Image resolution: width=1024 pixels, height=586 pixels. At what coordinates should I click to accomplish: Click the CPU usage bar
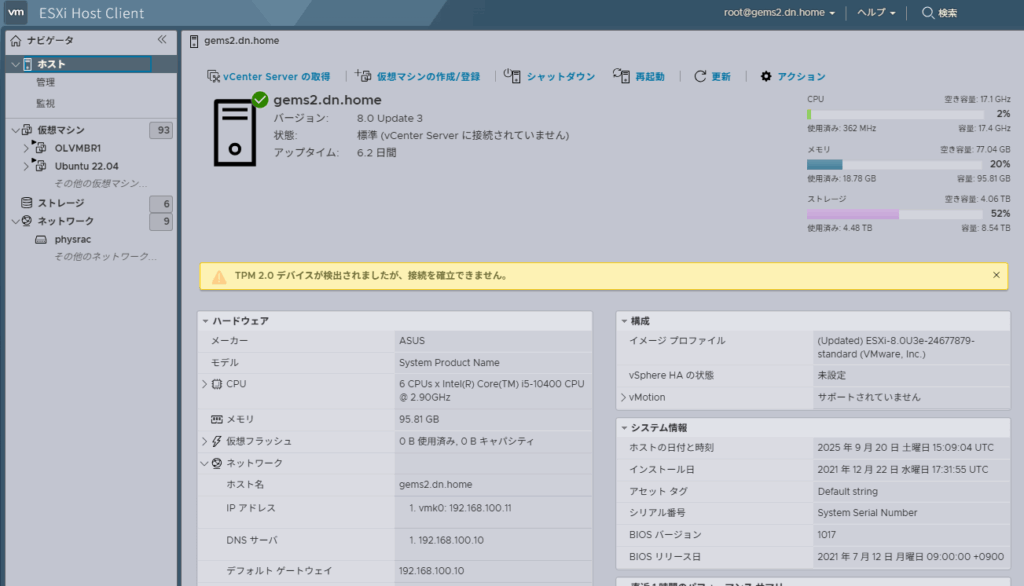(x=895, y=114)
